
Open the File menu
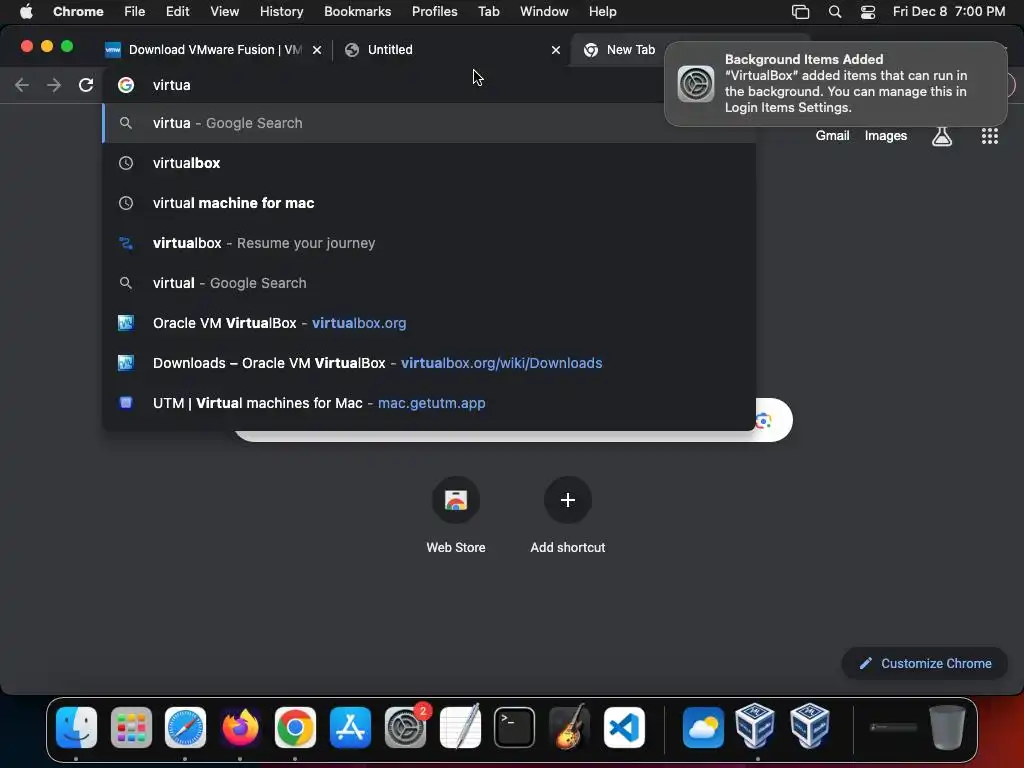135,12
